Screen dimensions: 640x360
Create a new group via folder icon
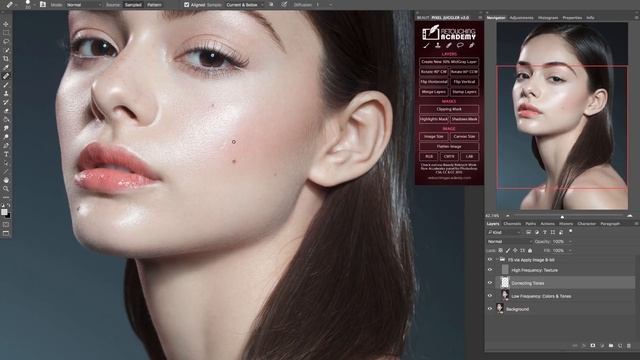coord(611,345)
